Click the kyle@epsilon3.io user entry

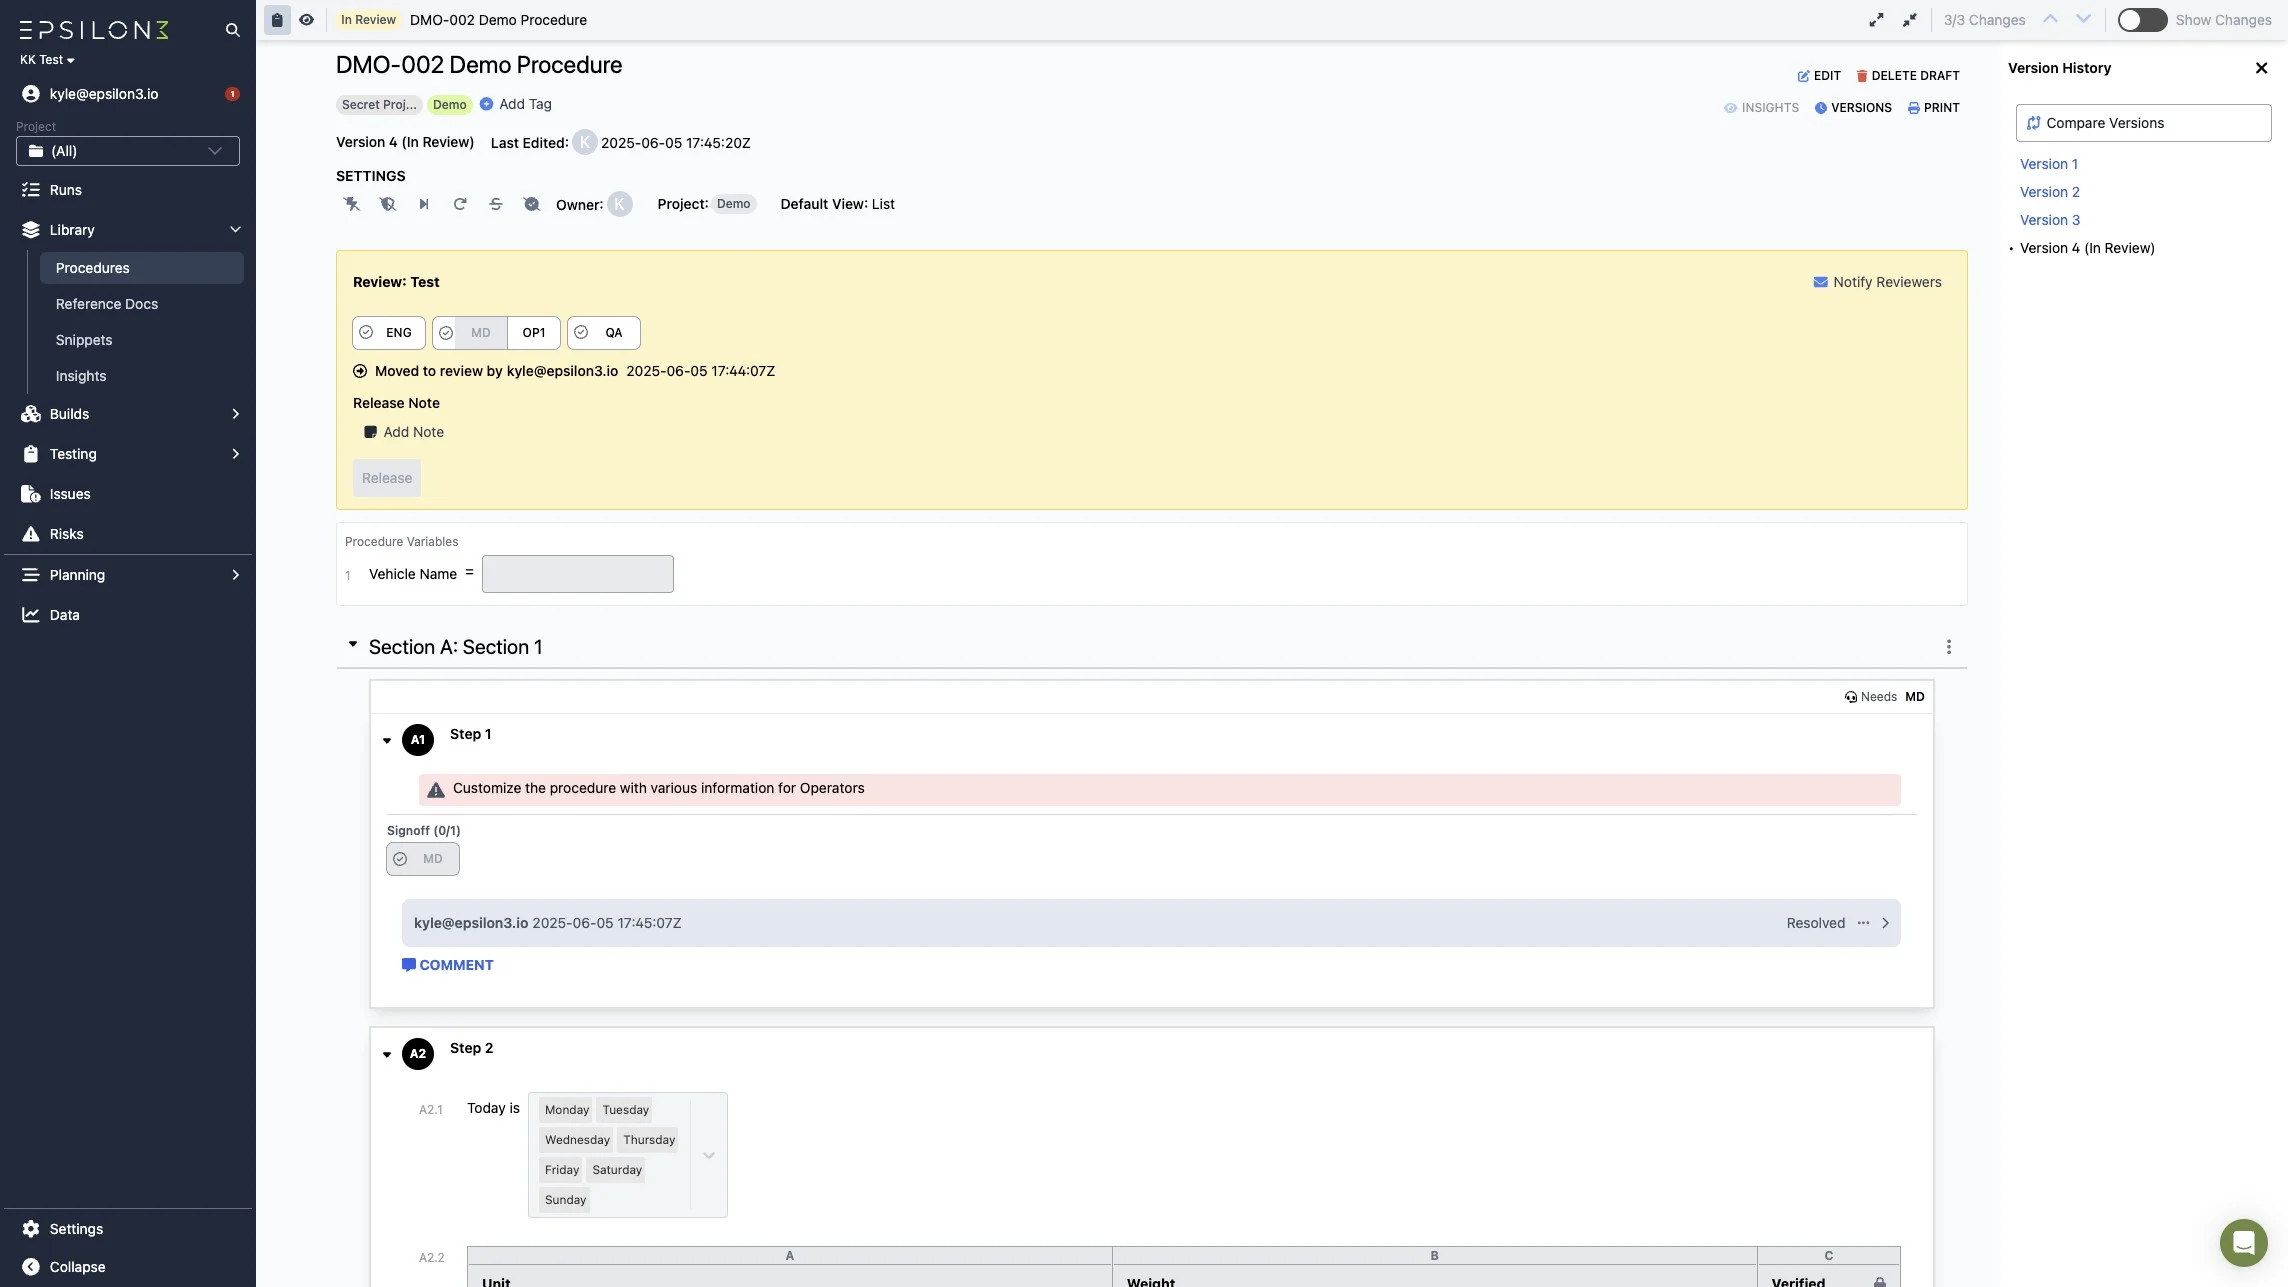tap(104, 94)
